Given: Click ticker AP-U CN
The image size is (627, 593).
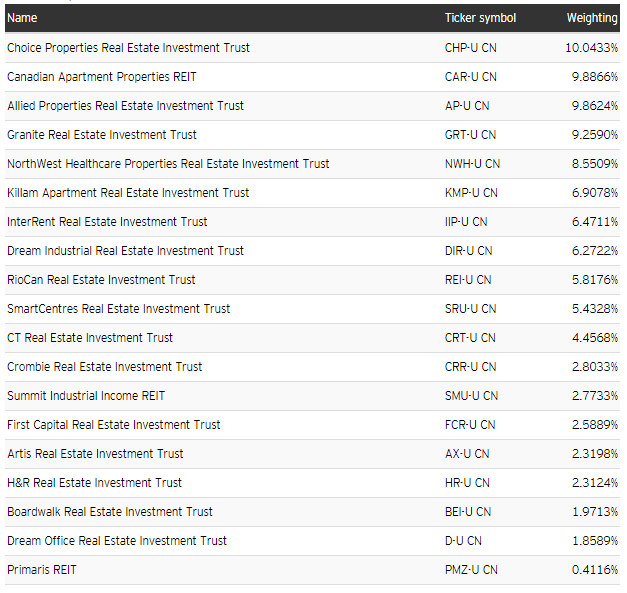Looking at the screenshot, I should 467,106.
